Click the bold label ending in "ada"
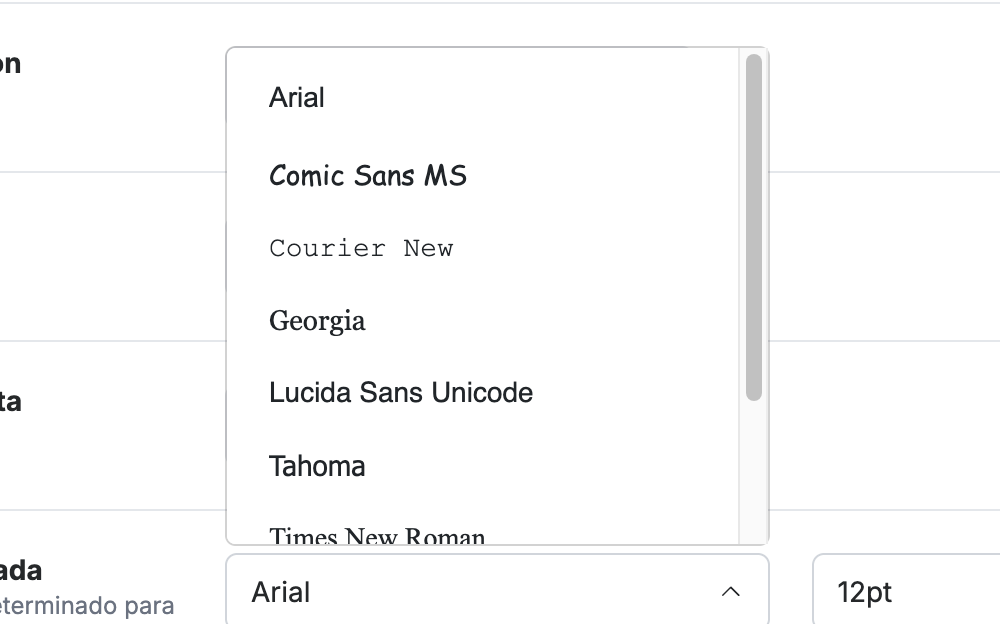Viewport: 1000px width, 624px height. click(x=20, y=571)
